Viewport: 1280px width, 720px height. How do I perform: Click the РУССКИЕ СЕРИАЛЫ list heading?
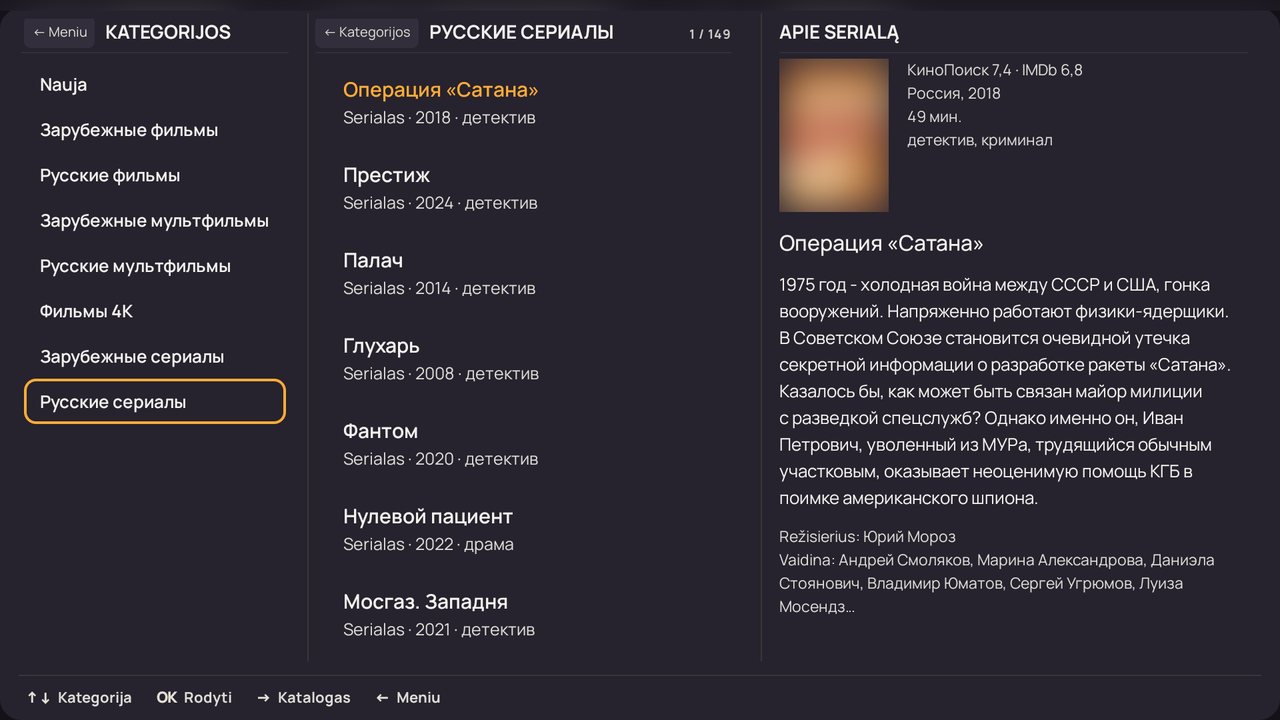521,32
